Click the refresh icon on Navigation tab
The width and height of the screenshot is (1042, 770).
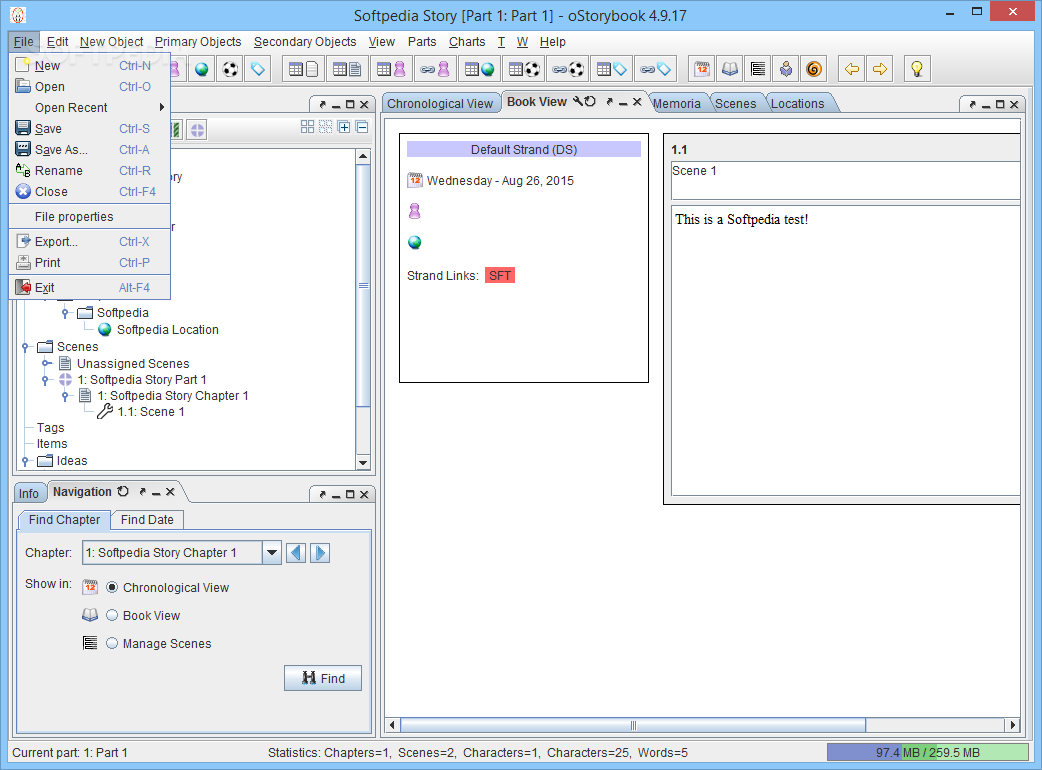click(123, 492)
